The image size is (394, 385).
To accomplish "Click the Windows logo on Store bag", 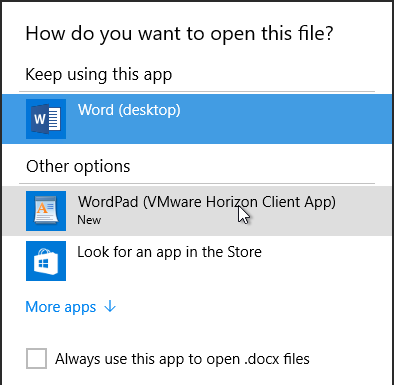I will [44, 264].
